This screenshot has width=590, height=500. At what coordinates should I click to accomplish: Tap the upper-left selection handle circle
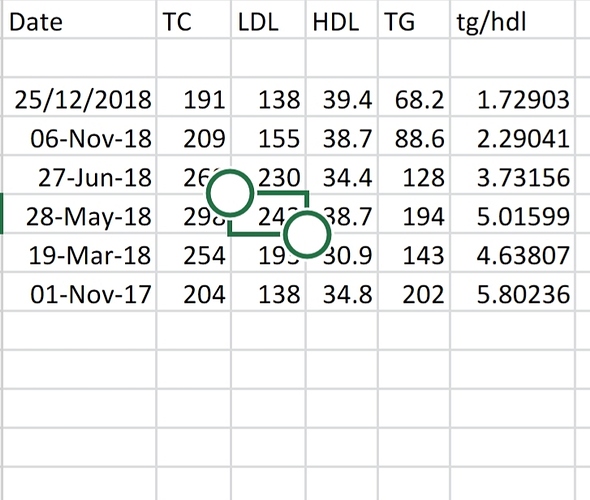[x=230, y=193]
